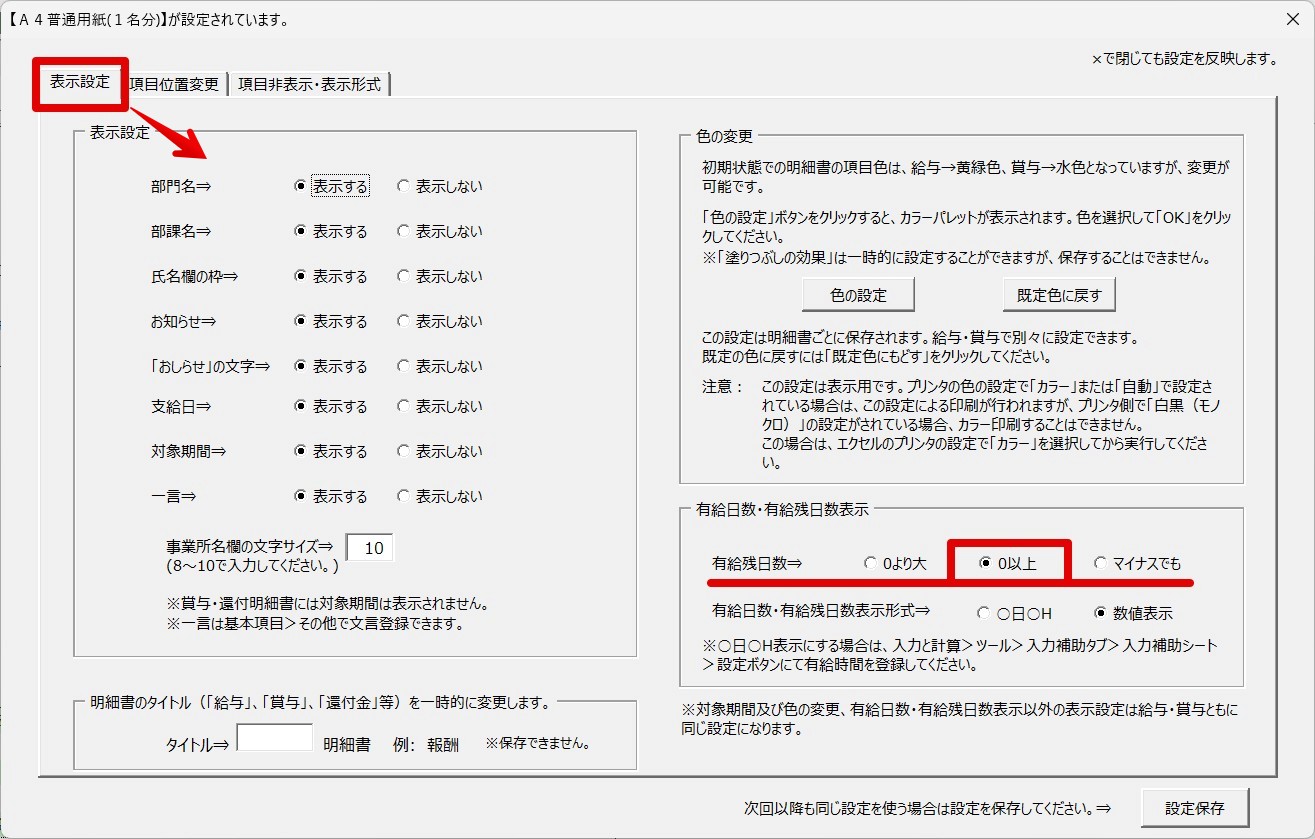Click the 設定保存 button
This screenshot has width=1315, height=839.
click(1194, 807)
